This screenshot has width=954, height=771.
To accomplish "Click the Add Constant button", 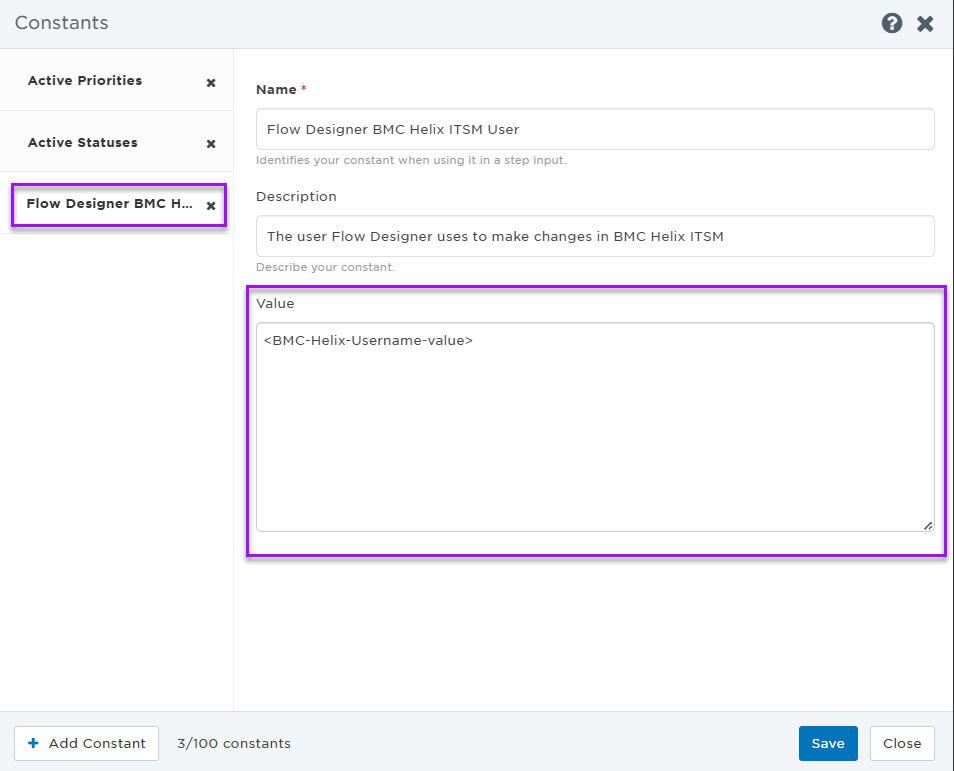I will click(86, 743).
